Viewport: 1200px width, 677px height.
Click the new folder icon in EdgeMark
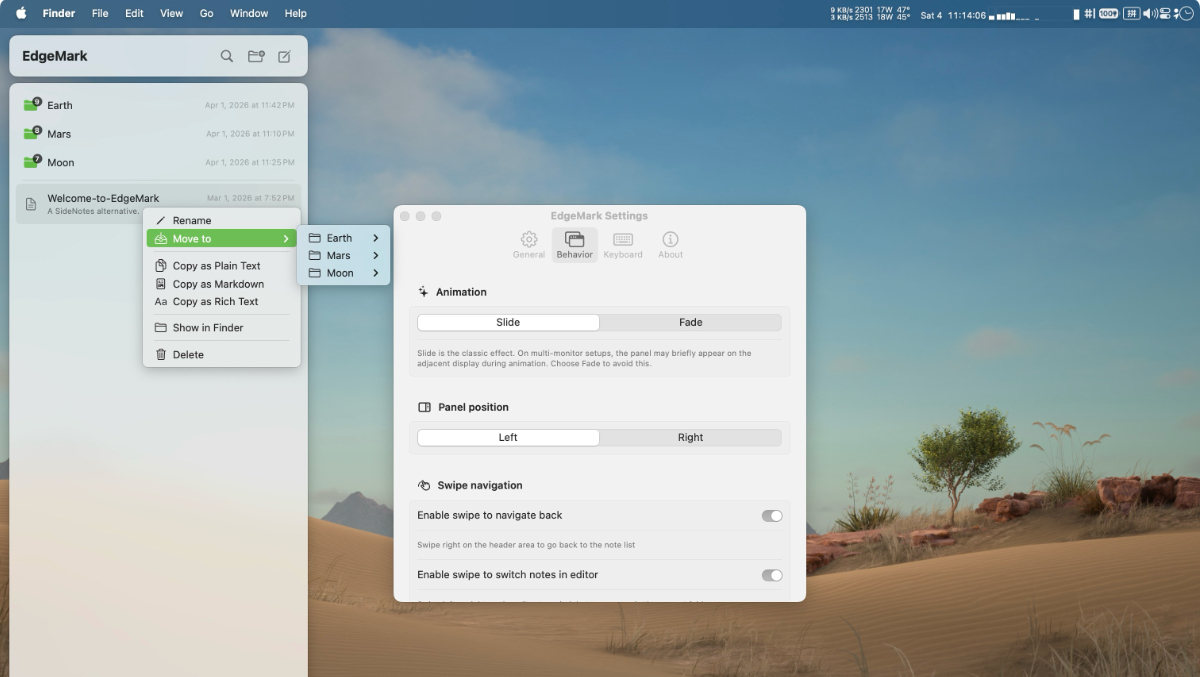pos(256,56)
